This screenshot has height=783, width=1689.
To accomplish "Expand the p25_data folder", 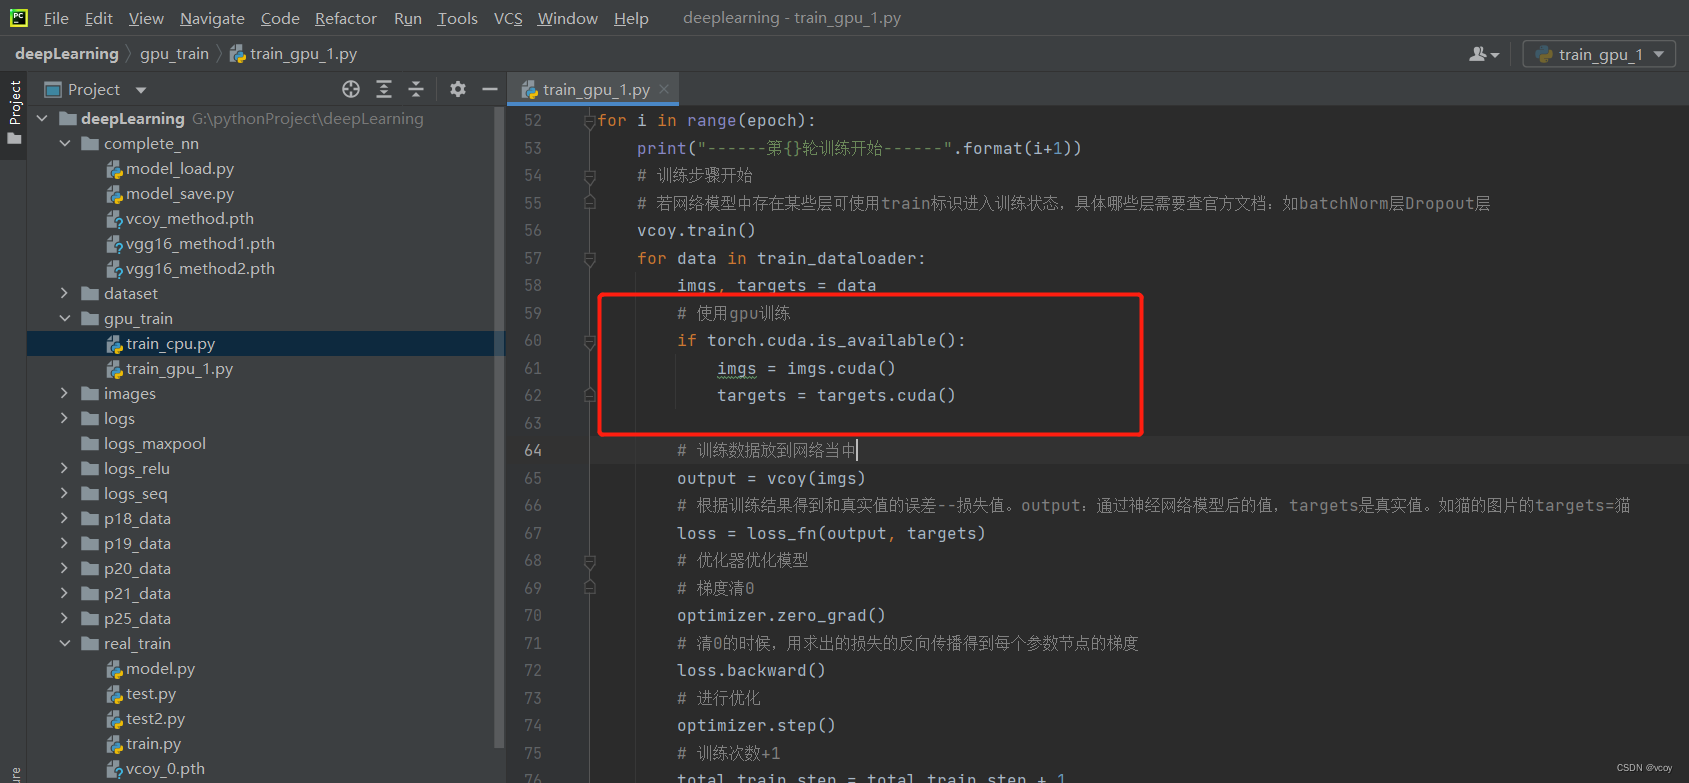I will [64, 618].
